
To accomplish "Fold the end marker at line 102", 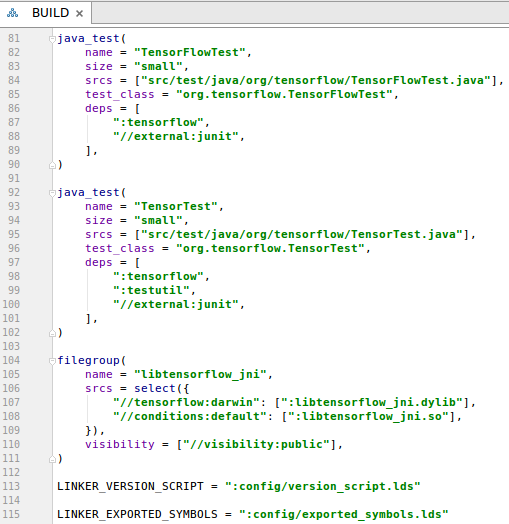I will click(x=52, y=333).
